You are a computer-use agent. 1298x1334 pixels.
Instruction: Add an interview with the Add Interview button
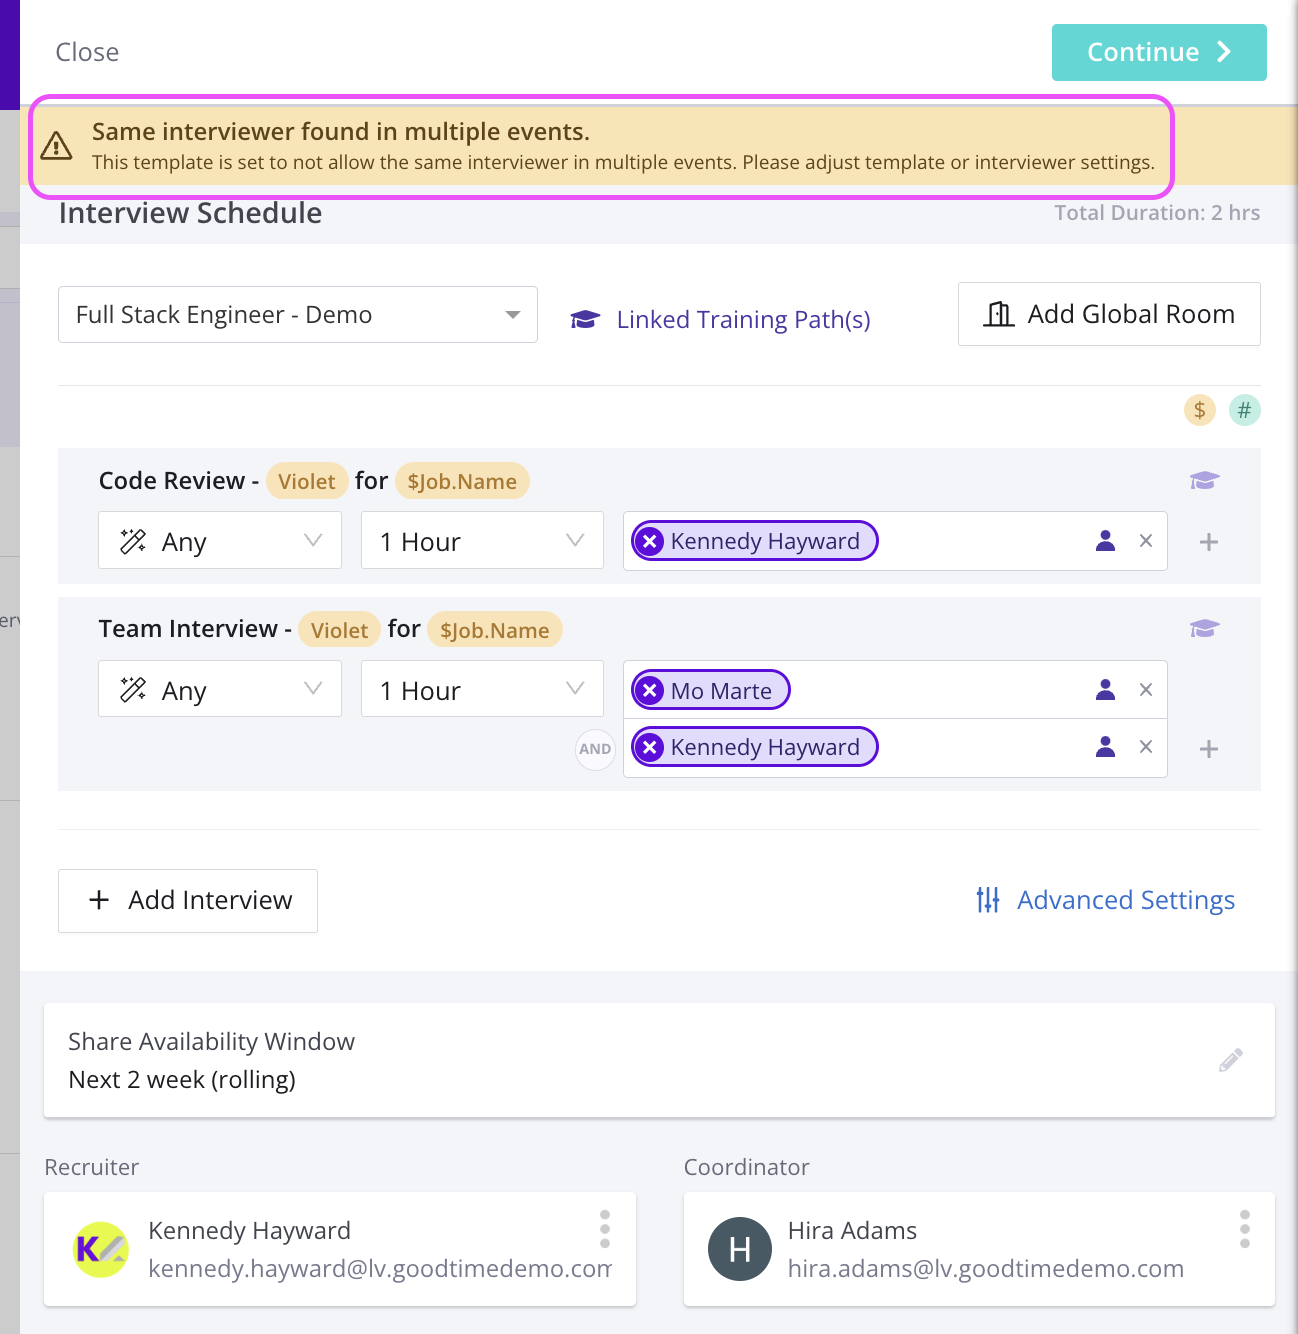coord(187,900)
